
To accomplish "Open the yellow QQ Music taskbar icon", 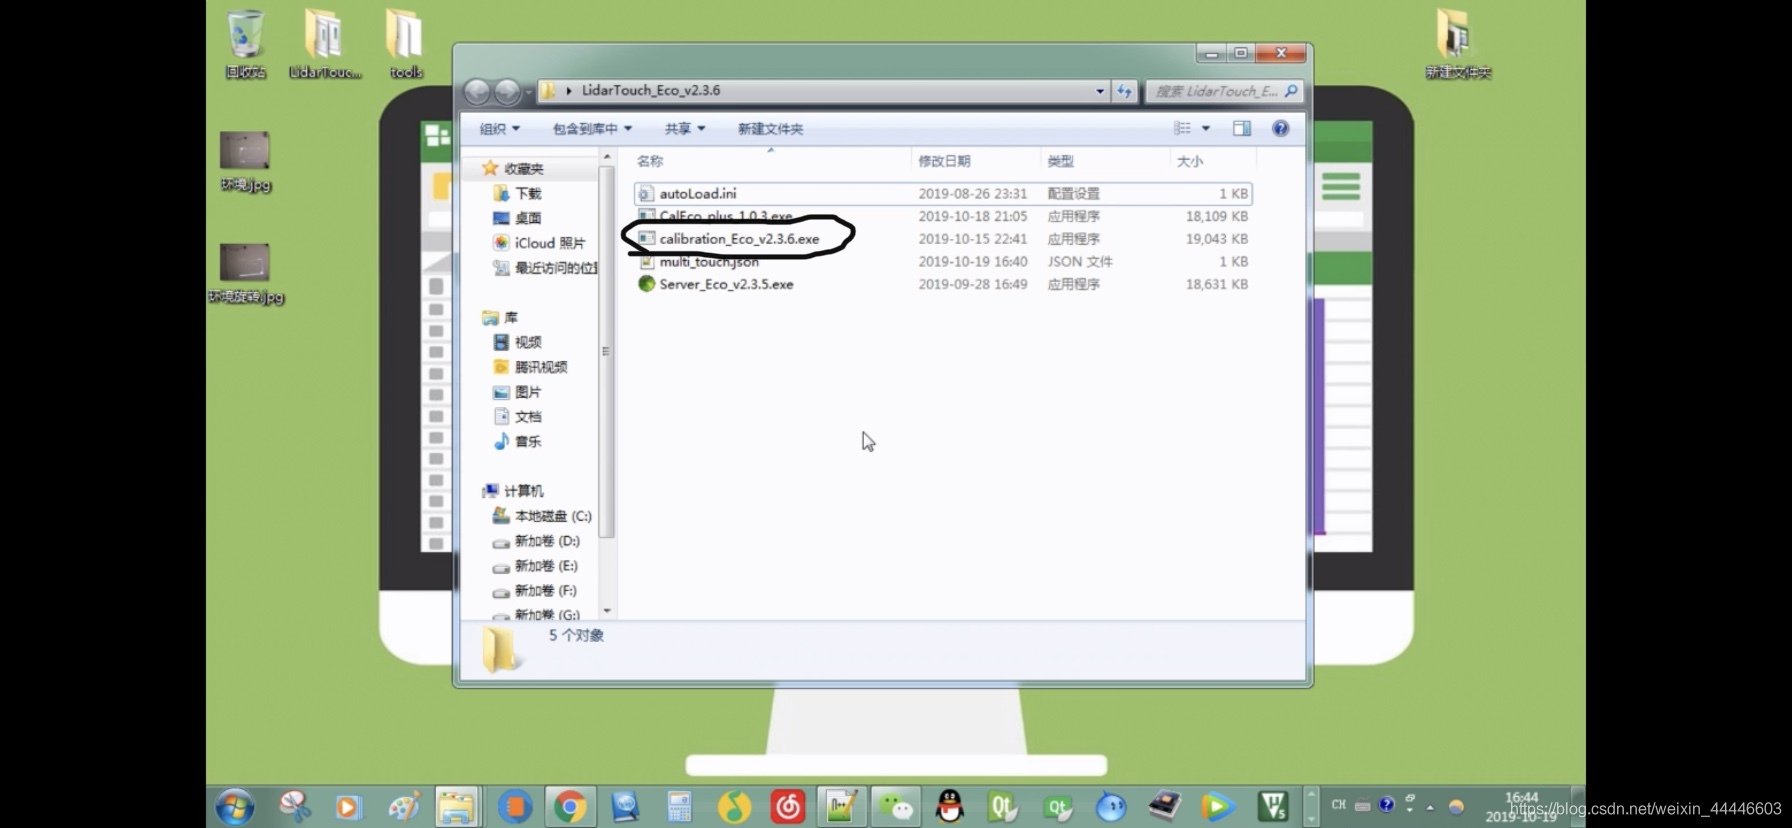I will click(734, 806).
